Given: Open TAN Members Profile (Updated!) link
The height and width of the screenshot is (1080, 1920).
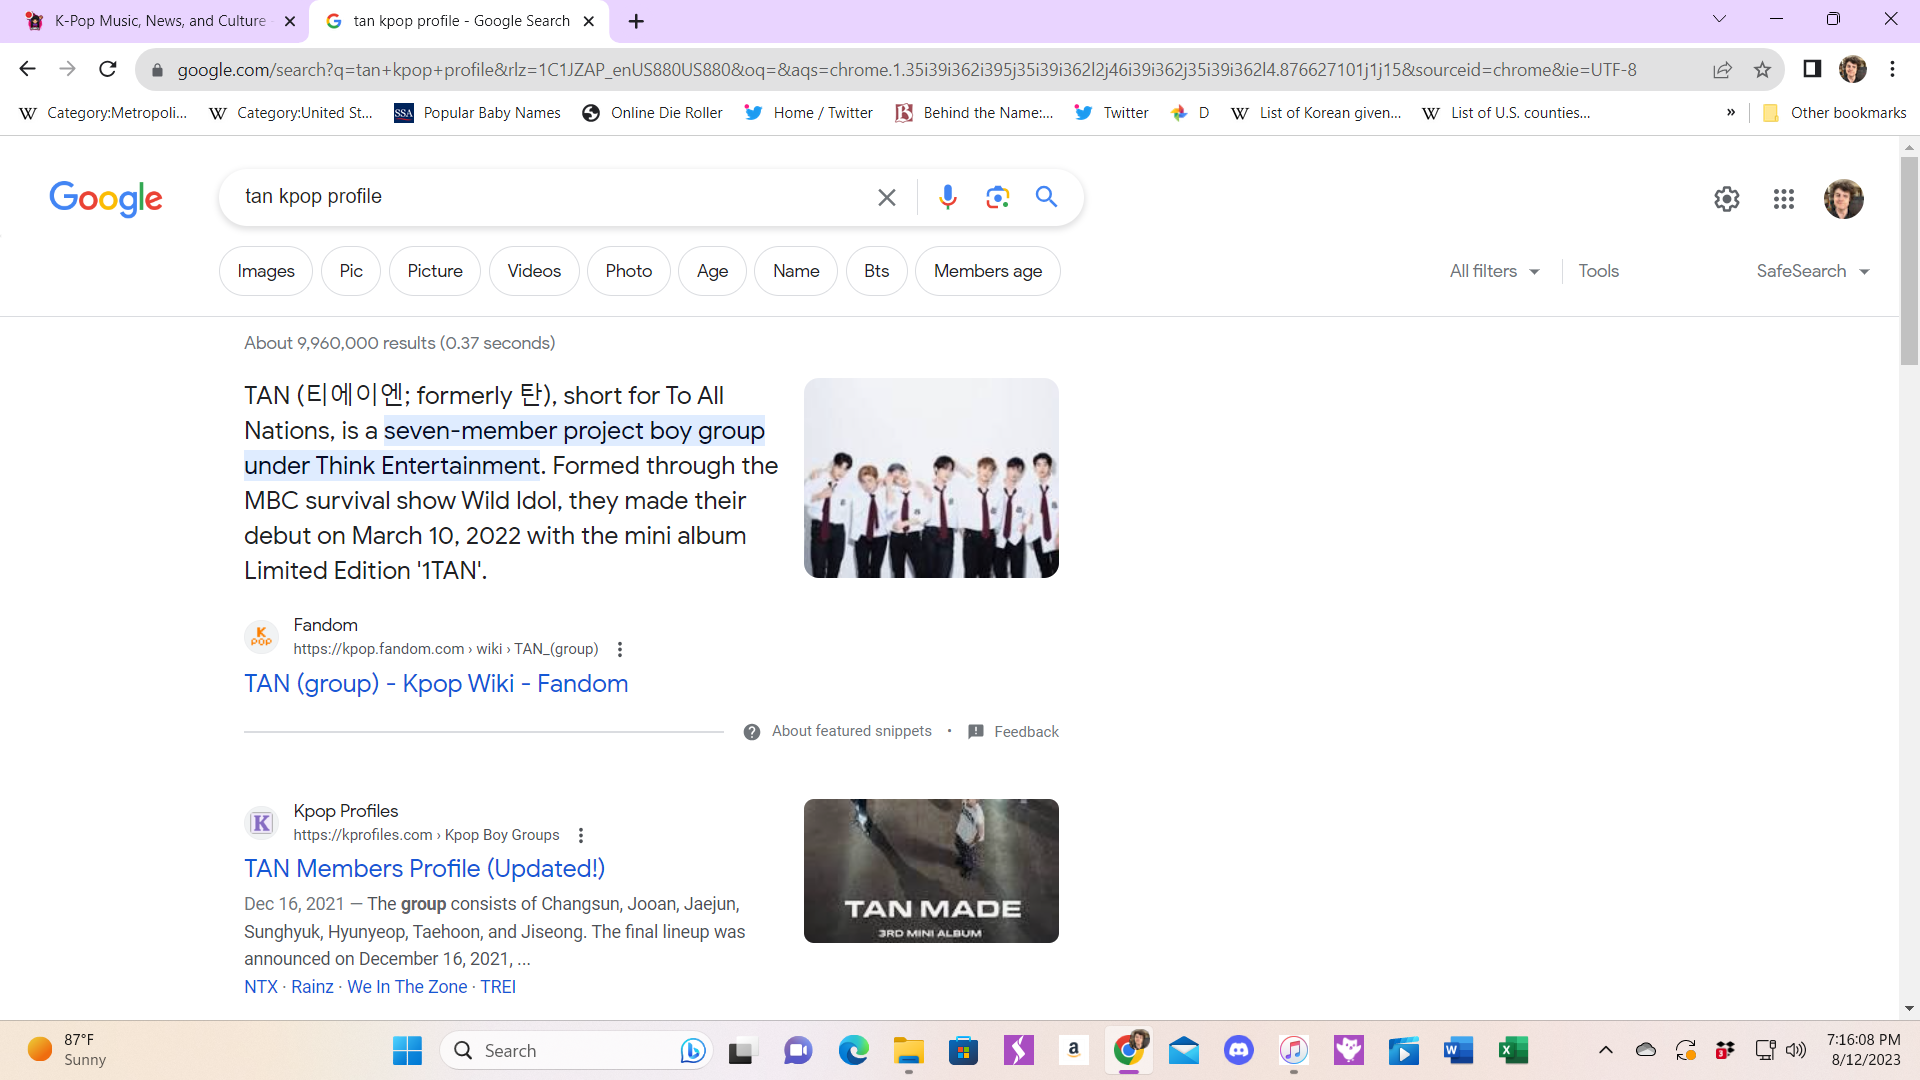Looking at the screenshot, I should click(x=425, y=869).
